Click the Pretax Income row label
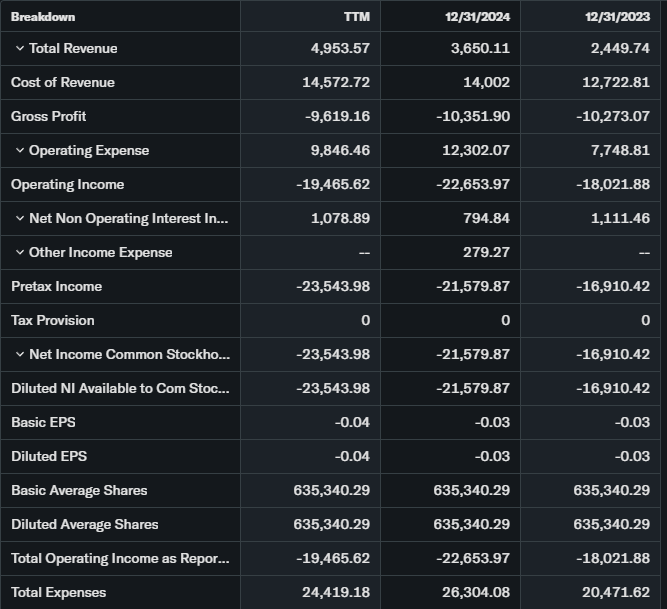 pyautogui.click(x=56, y=287)
